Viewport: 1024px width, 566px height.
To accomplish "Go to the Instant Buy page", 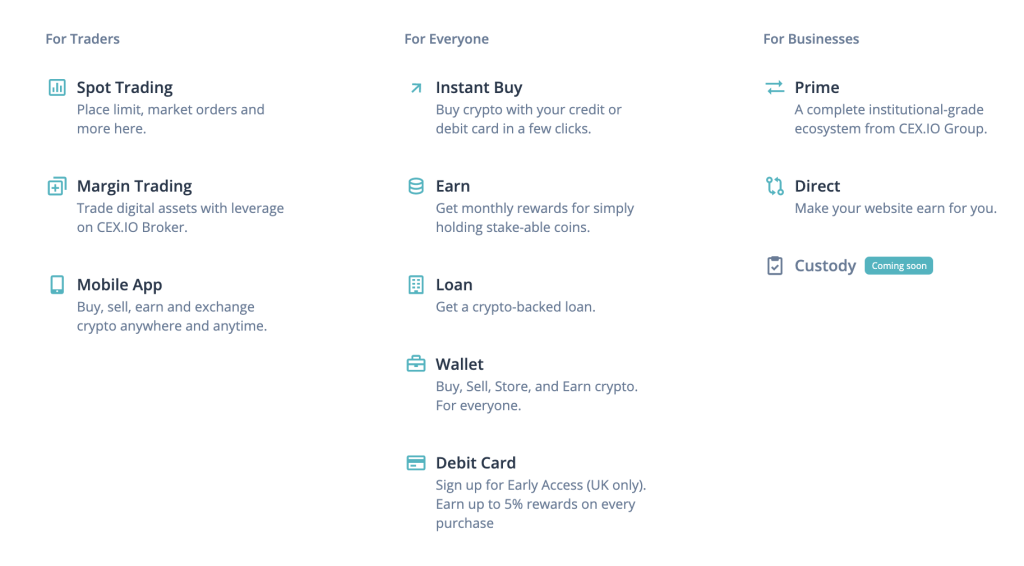I will tap(479, 87).
